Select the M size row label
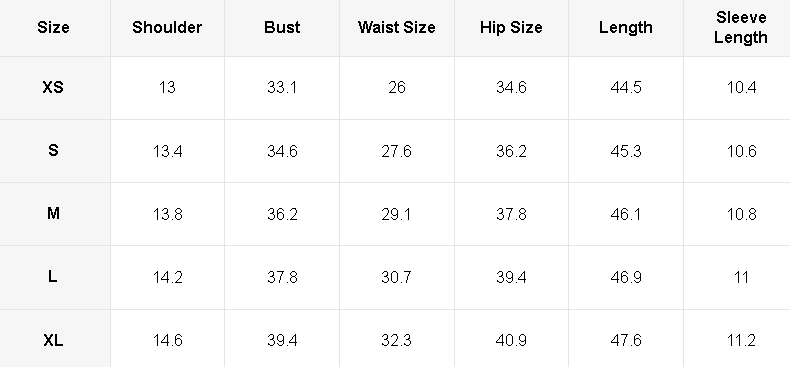The width and height of the screenshot is (790, 367). pyautogui.click(x=53, y=214)
